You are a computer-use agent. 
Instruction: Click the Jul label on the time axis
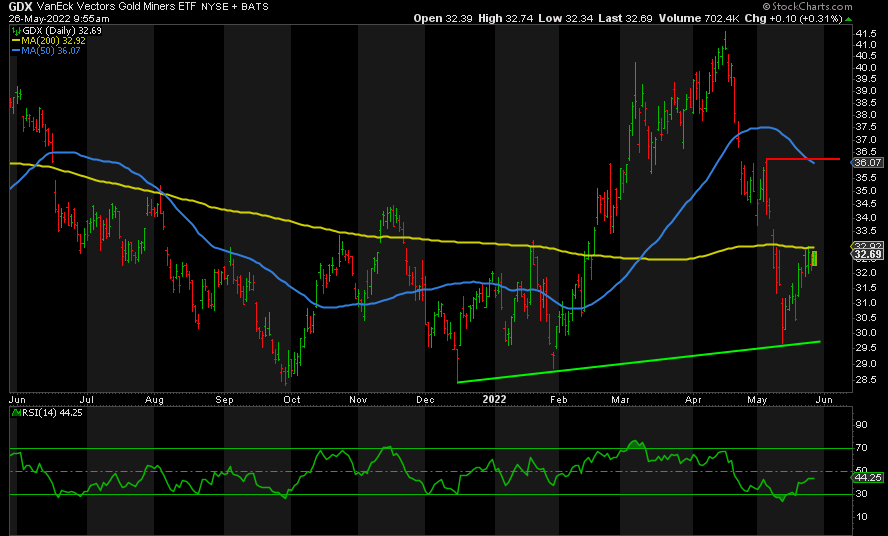[87, 399]
